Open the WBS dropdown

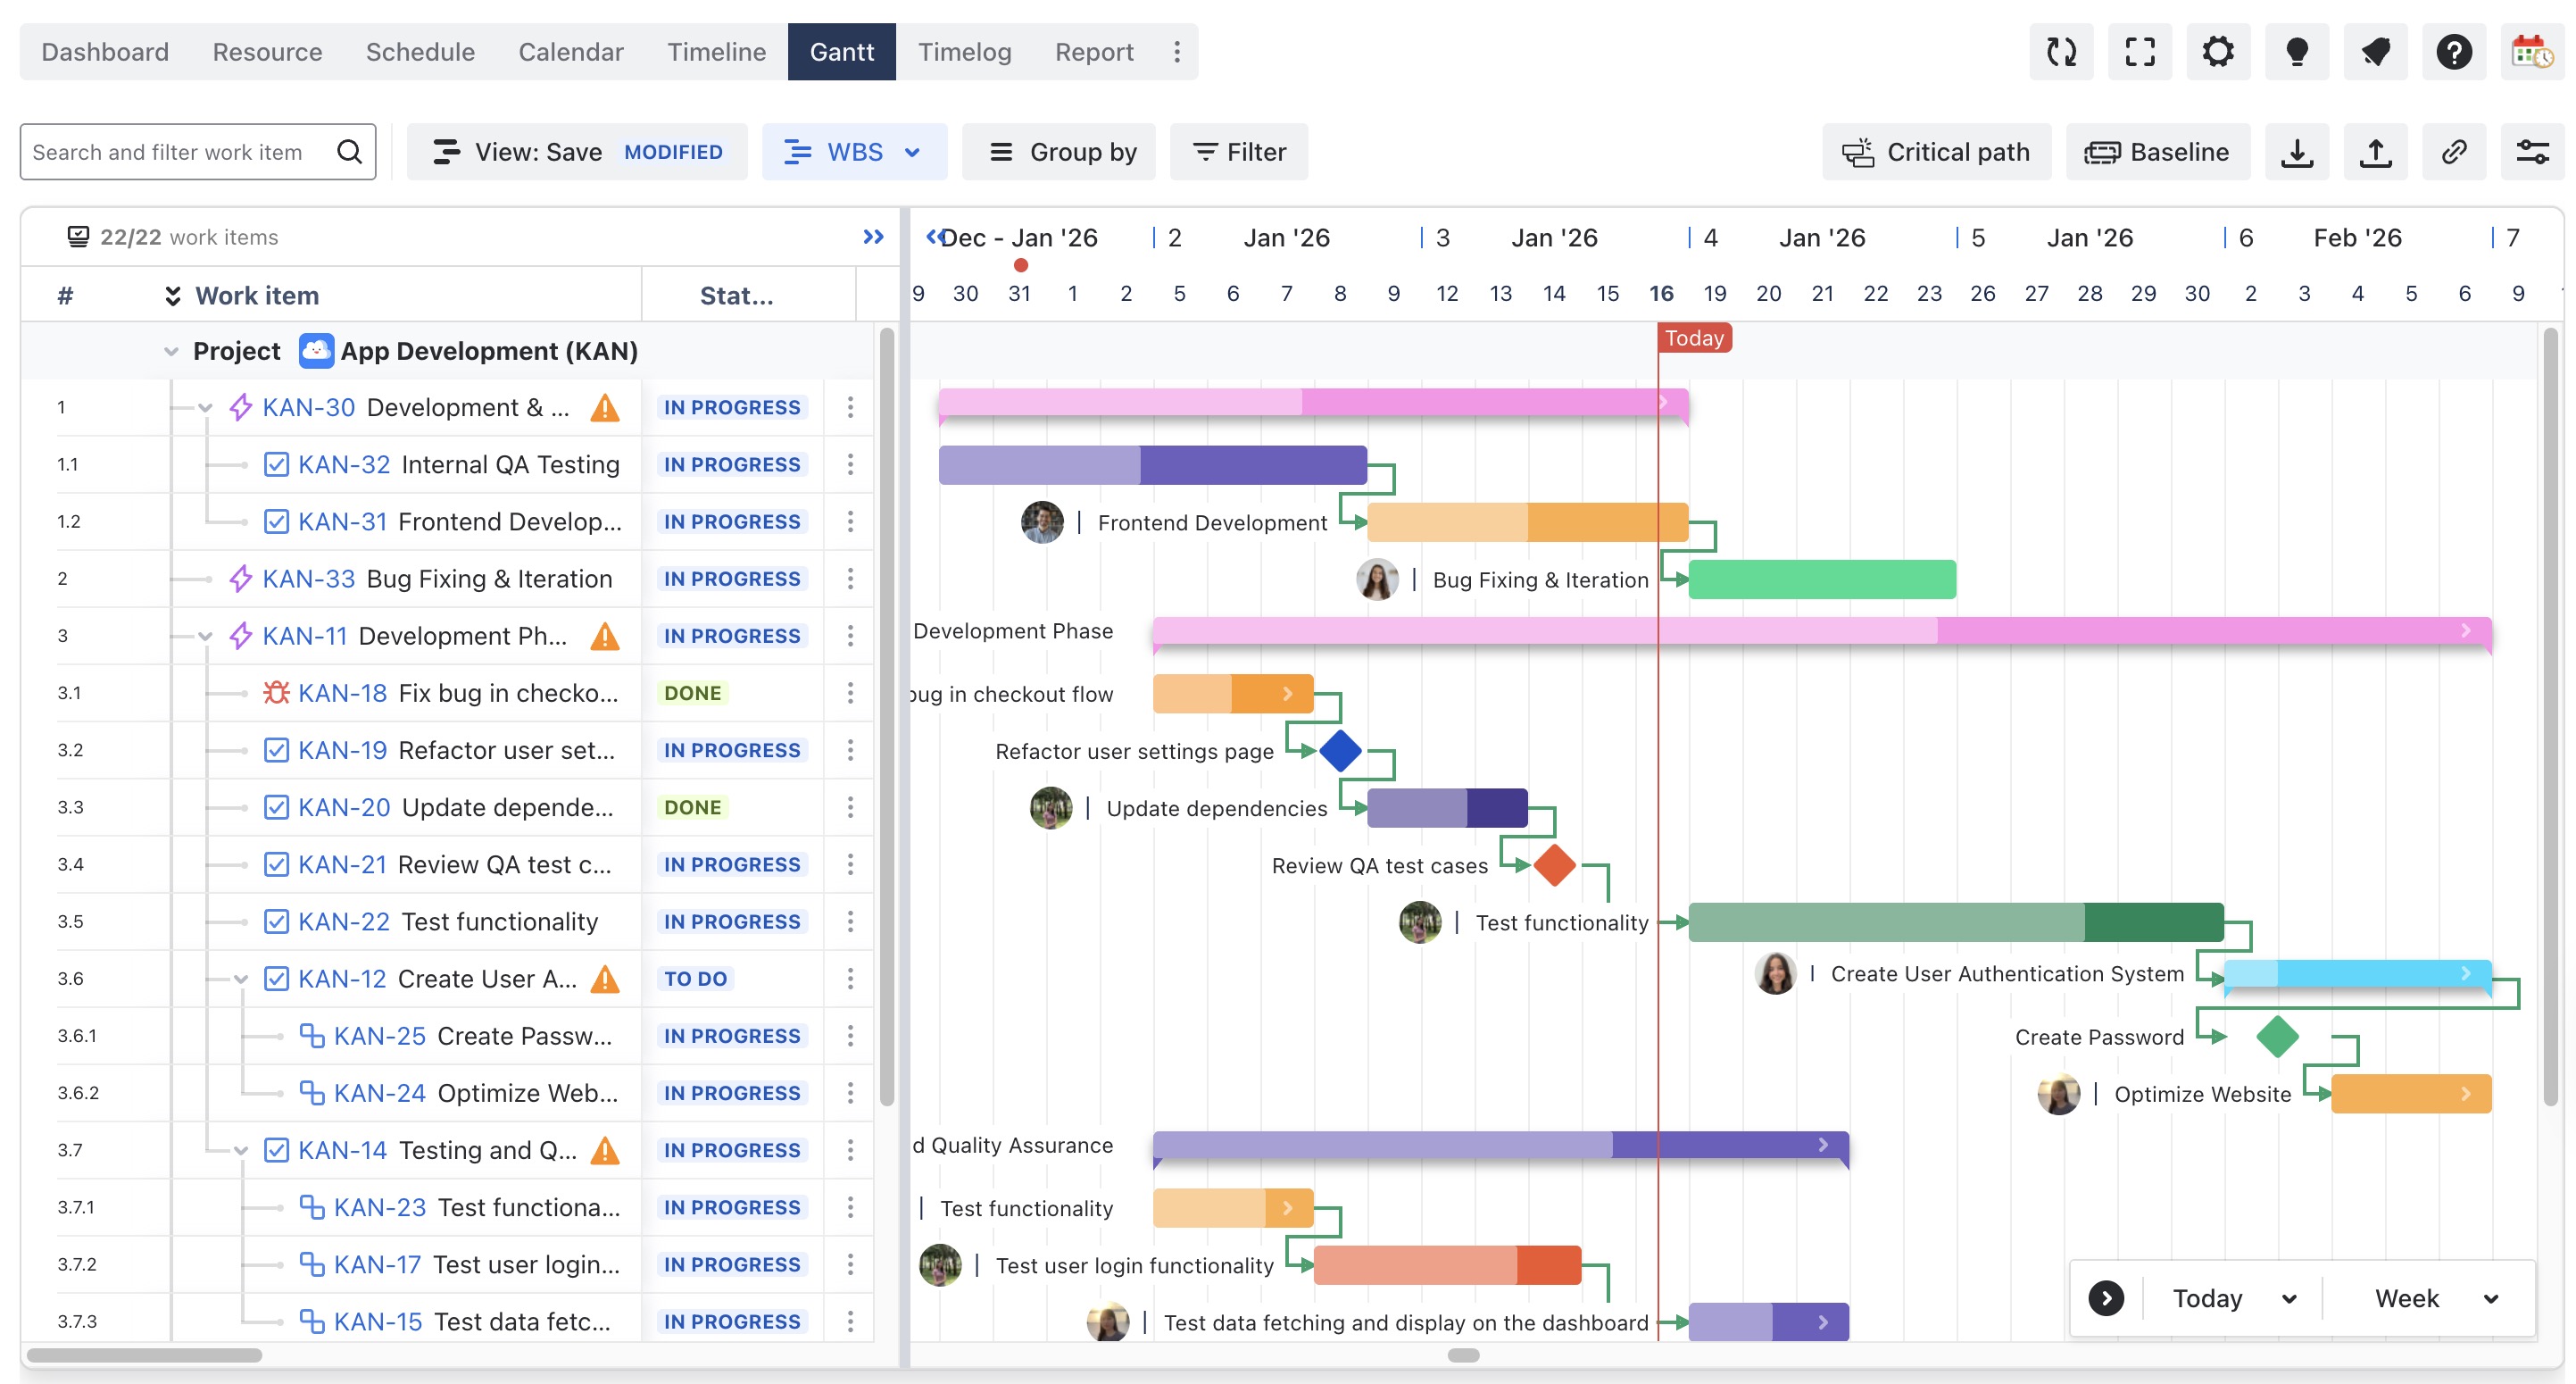[x=853, y=152]
